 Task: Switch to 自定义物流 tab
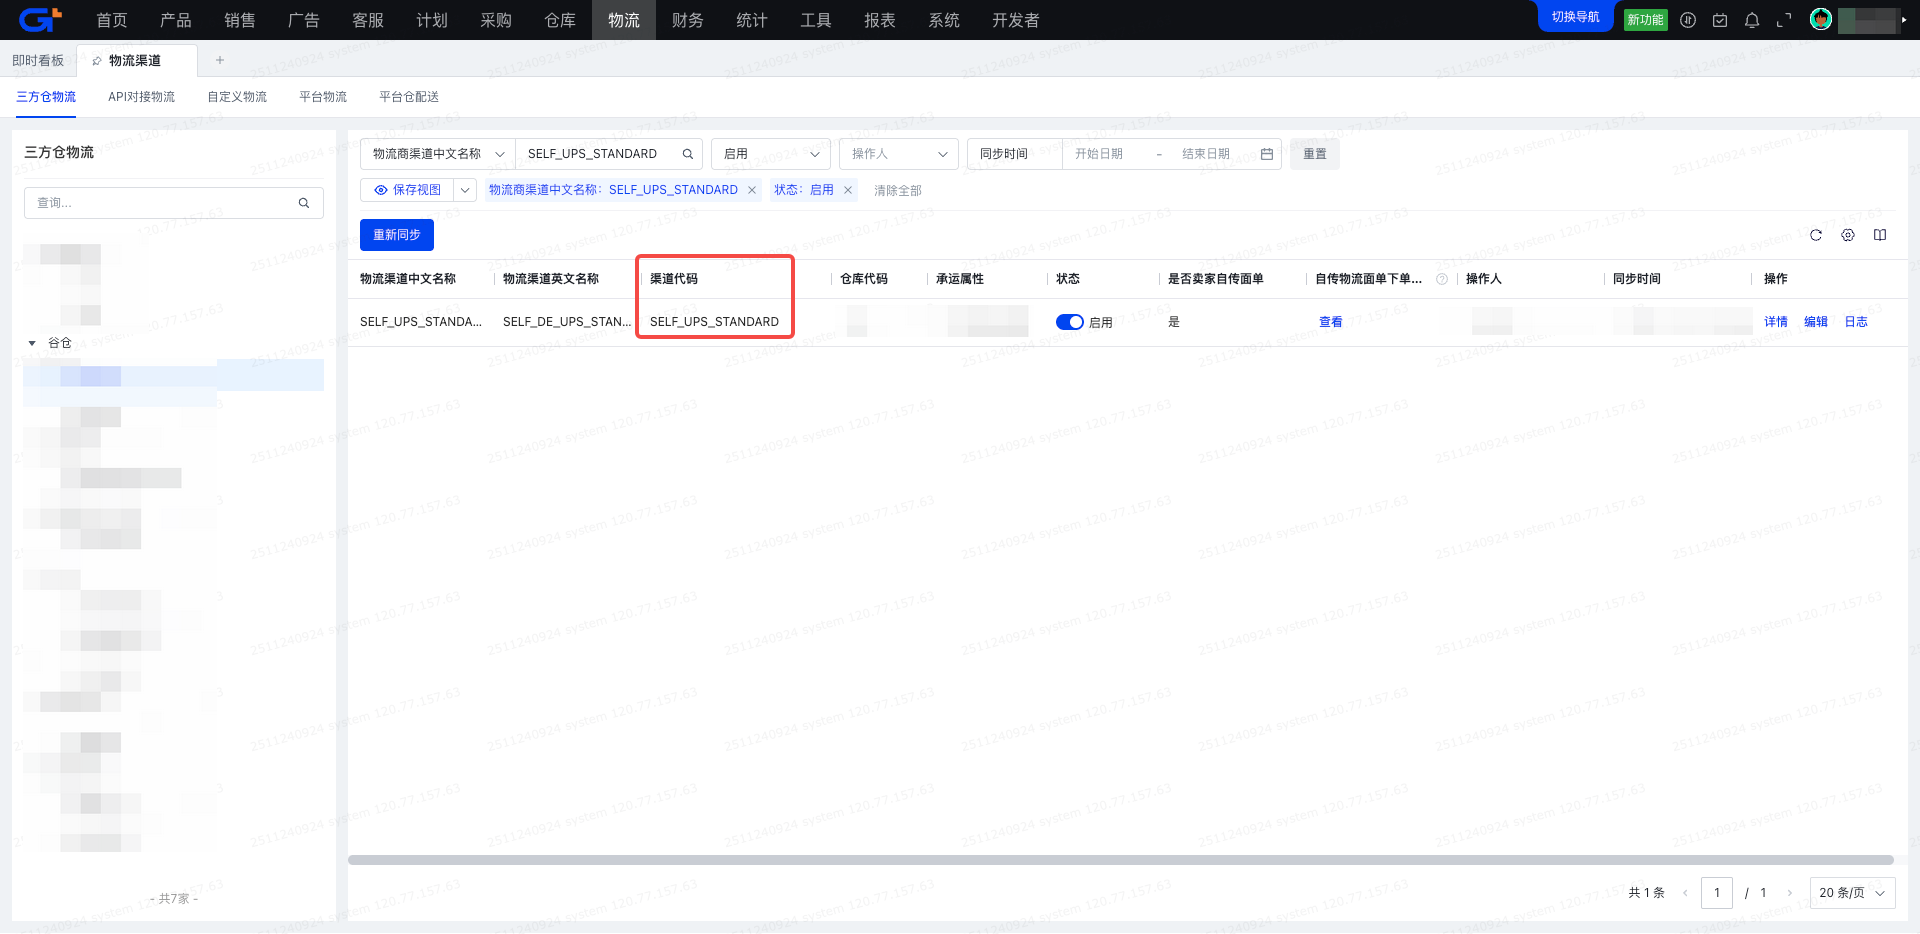237,97
